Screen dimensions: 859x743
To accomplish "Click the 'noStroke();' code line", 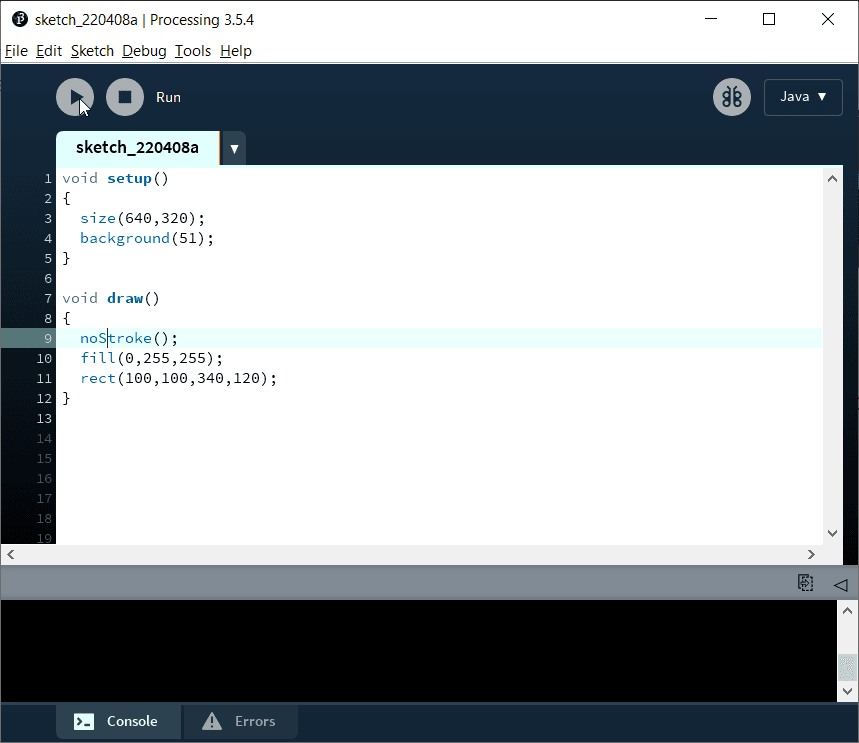I will point(129,339).
